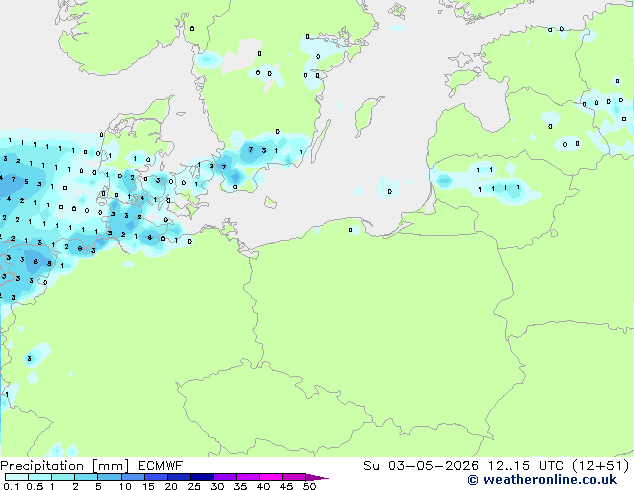
Task: Click the '0.1' legend scale label
Action: (x=11, y=486)
